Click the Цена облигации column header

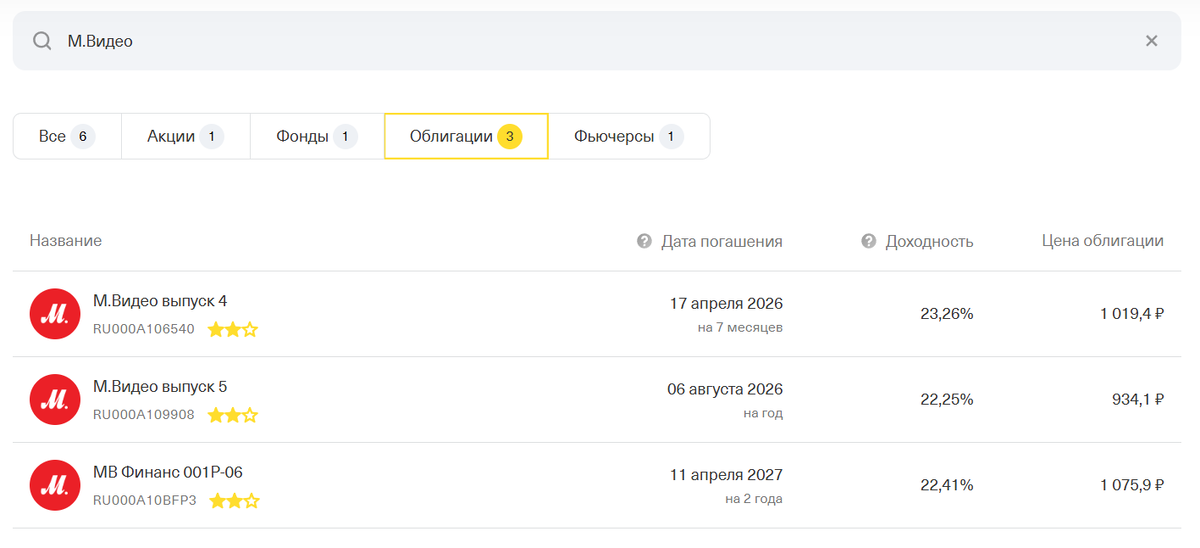click(x=1102, y=241)
